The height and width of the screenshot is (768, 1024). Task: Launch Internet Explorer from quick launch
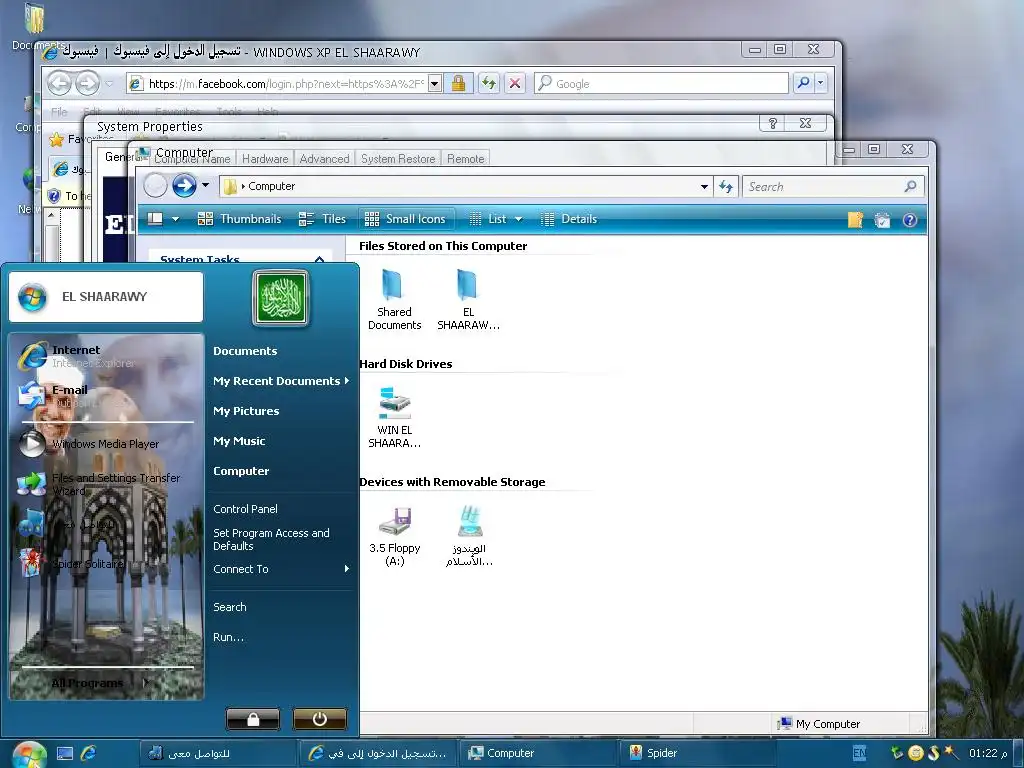click(88, 754)
